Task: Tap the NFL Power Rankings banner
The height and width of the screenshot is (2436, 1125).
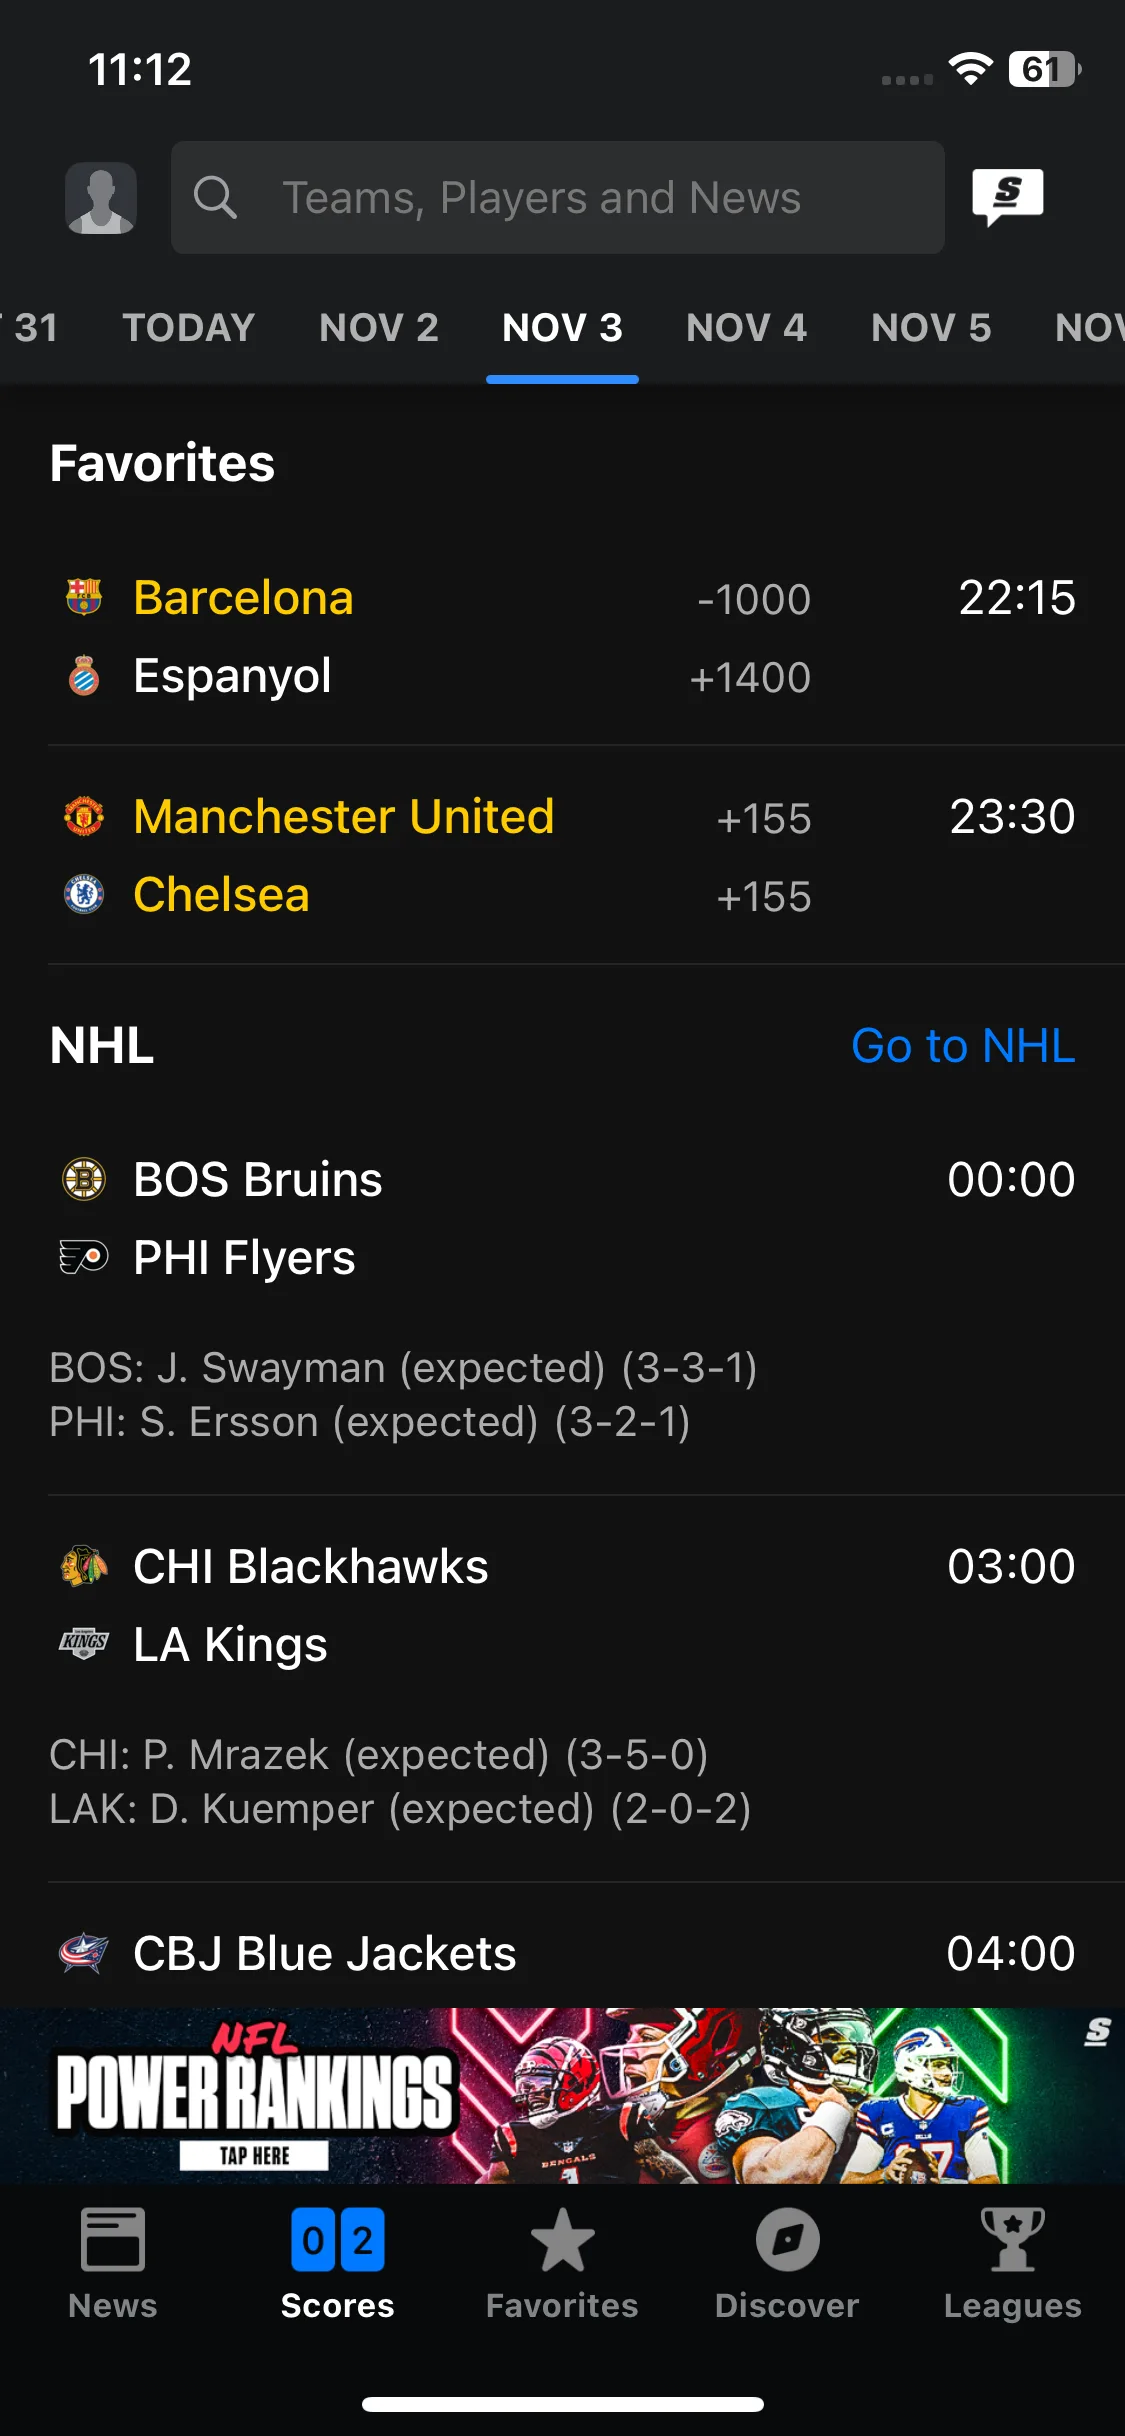Action: point(562,2095)
